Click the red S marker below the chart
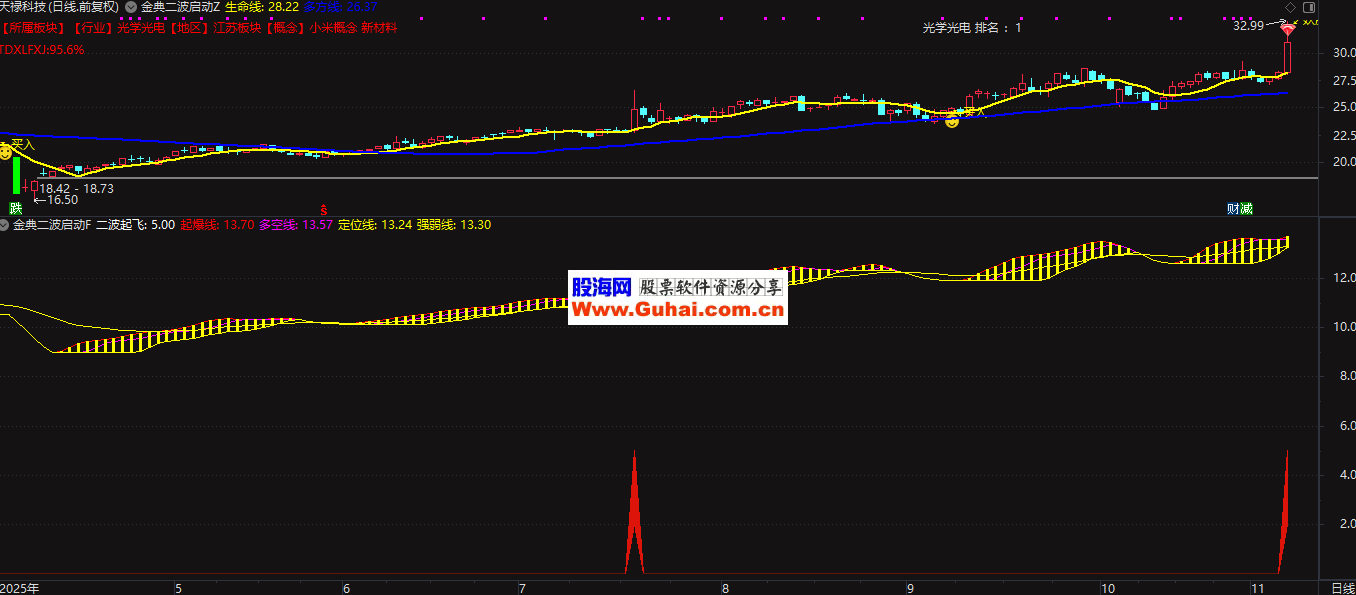The height and width of the screenshot is (595, 1356). [x=323, y=209]
